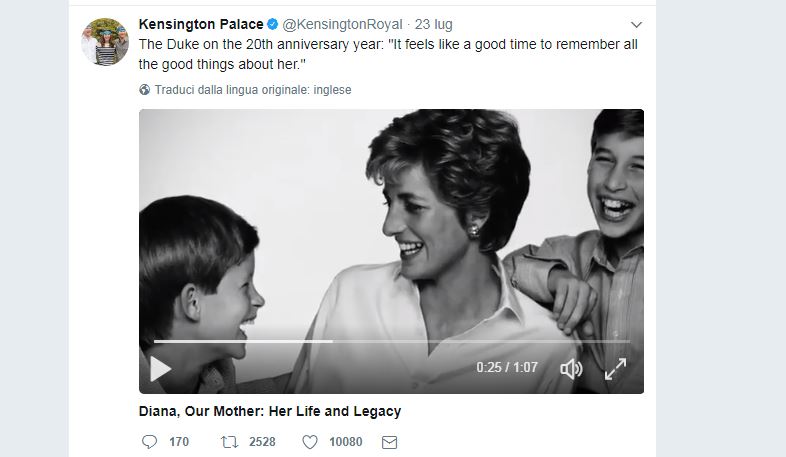Click the reply speech bubble icon
This screenshot has height=457, width=786.
pos(150,441)
